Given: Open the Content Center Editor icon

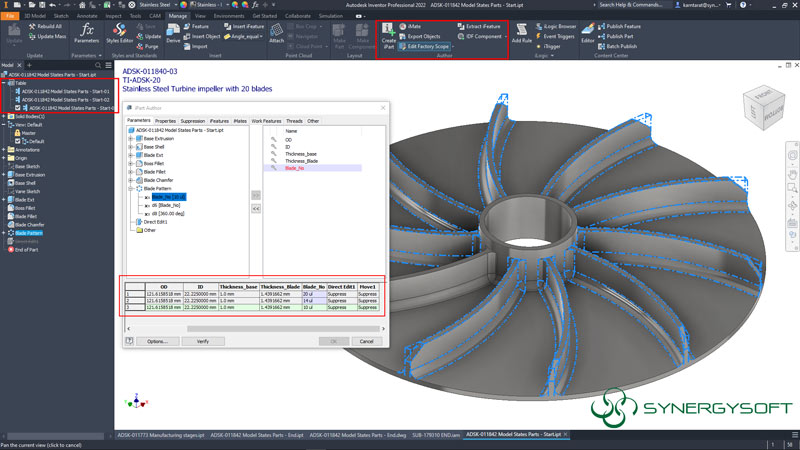Looking at the screenshot, I should [588, 33].
